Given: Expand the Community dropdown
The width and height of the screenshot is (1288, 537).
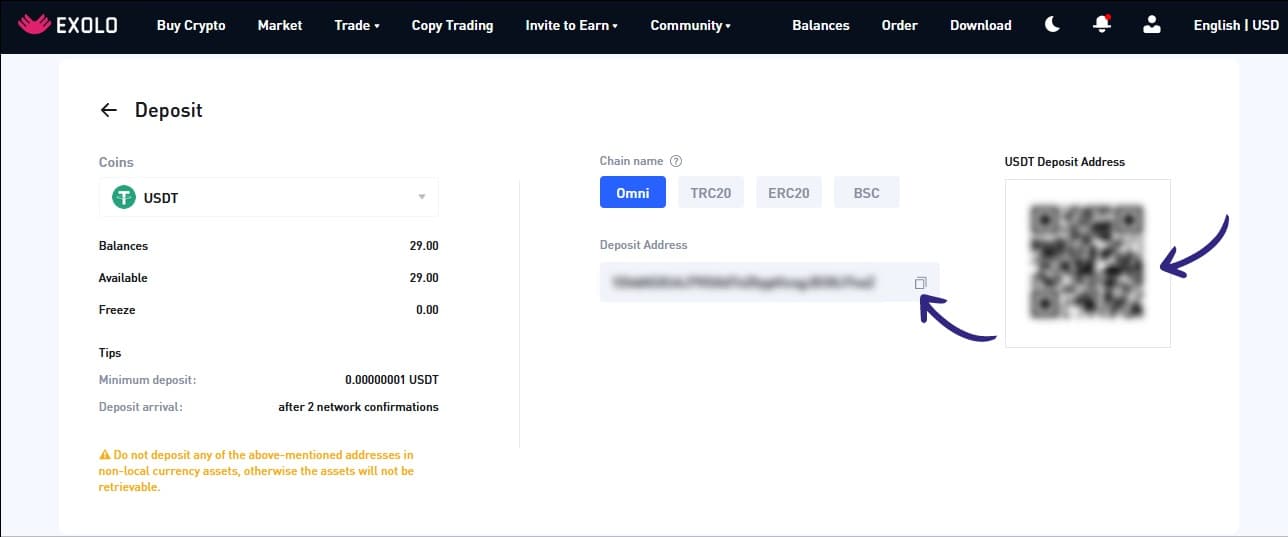Looking at the screenshot, I should 690,25.
